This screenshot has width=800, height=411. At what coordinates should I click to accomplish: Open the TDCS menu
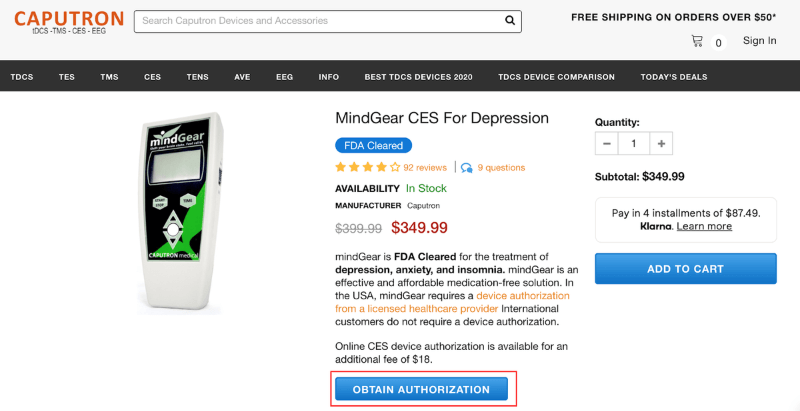pos(22,77)
